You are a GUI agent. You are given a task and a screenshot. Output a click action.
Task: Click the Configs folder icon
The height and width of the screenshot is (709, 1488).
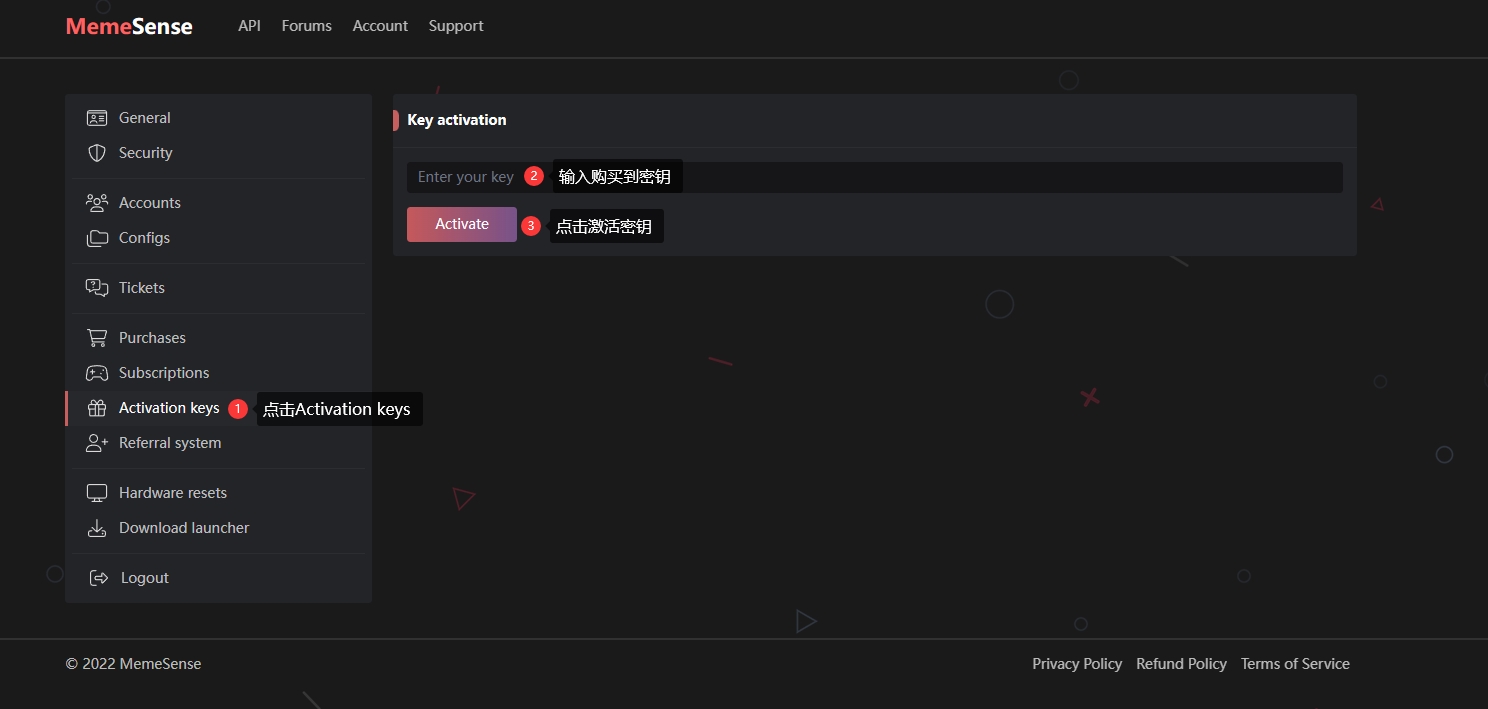pos(97,238)
